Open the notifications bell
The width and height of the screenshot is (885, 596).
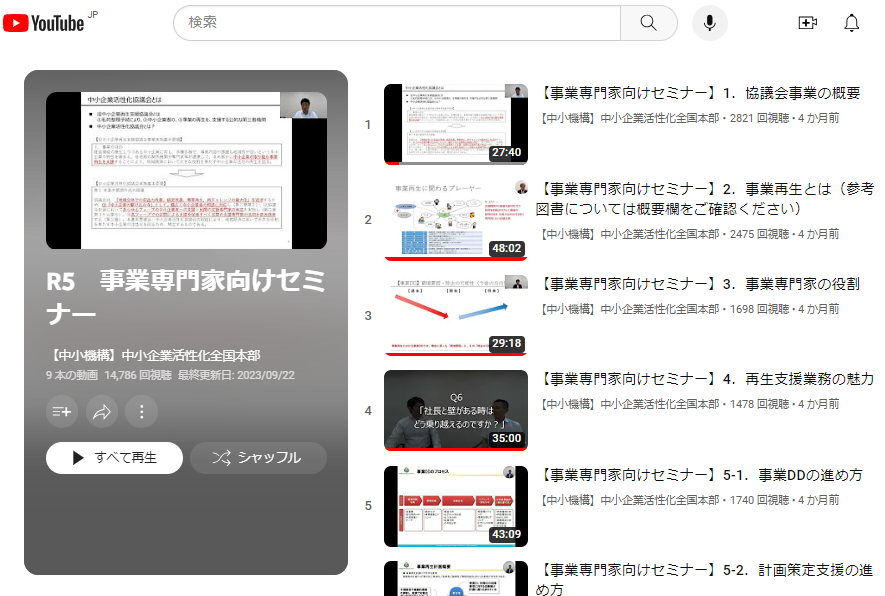(x=851, y=23)
